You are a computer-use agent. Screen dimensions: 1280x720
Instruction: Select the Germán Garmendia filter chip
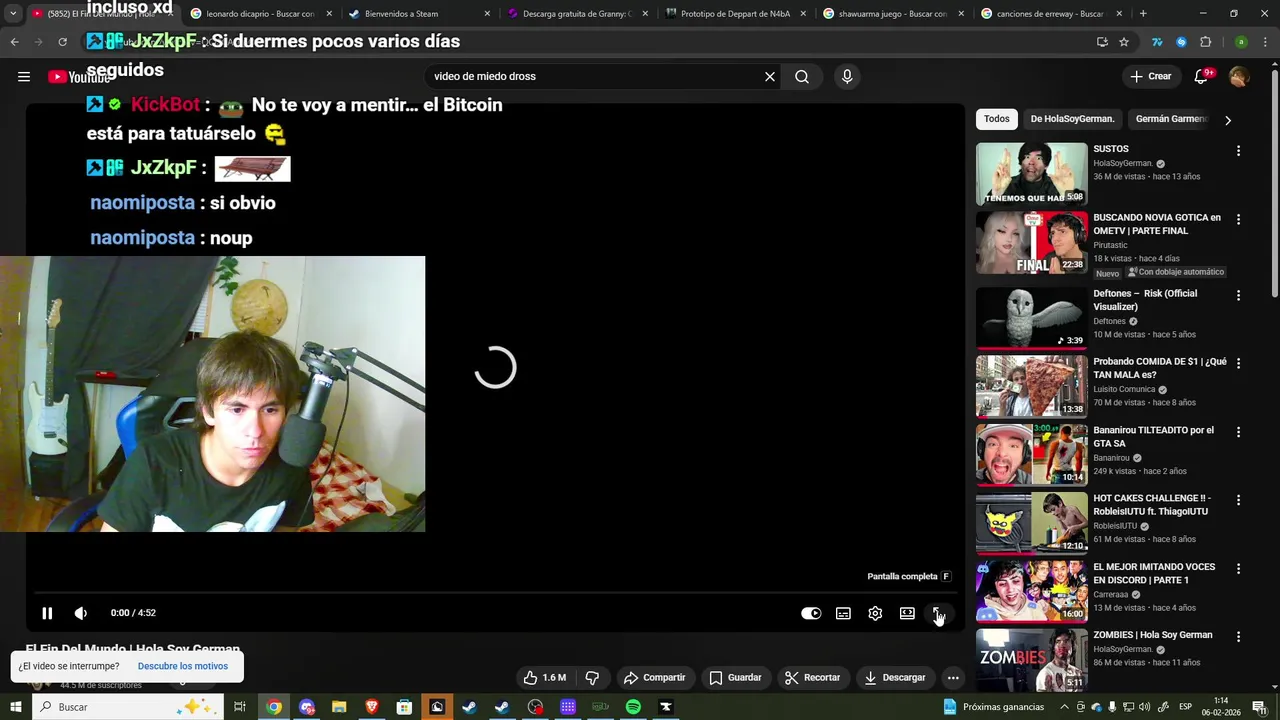[1172, 119]
